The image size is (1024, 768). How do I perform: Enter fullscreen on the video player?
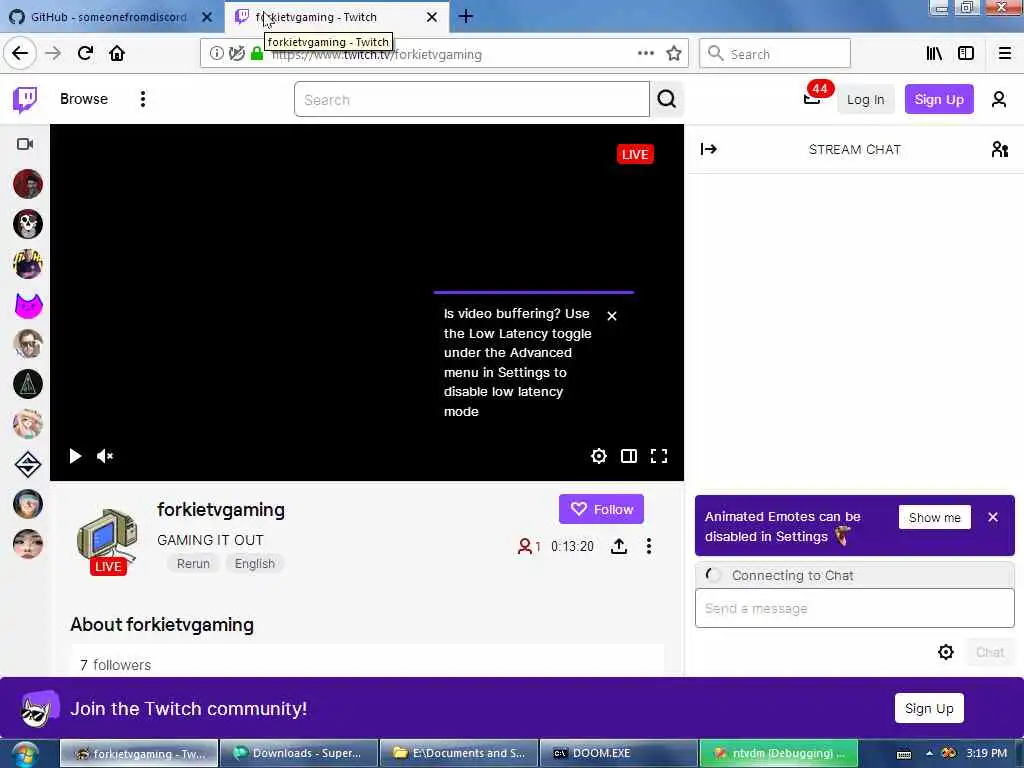point(659,456)
